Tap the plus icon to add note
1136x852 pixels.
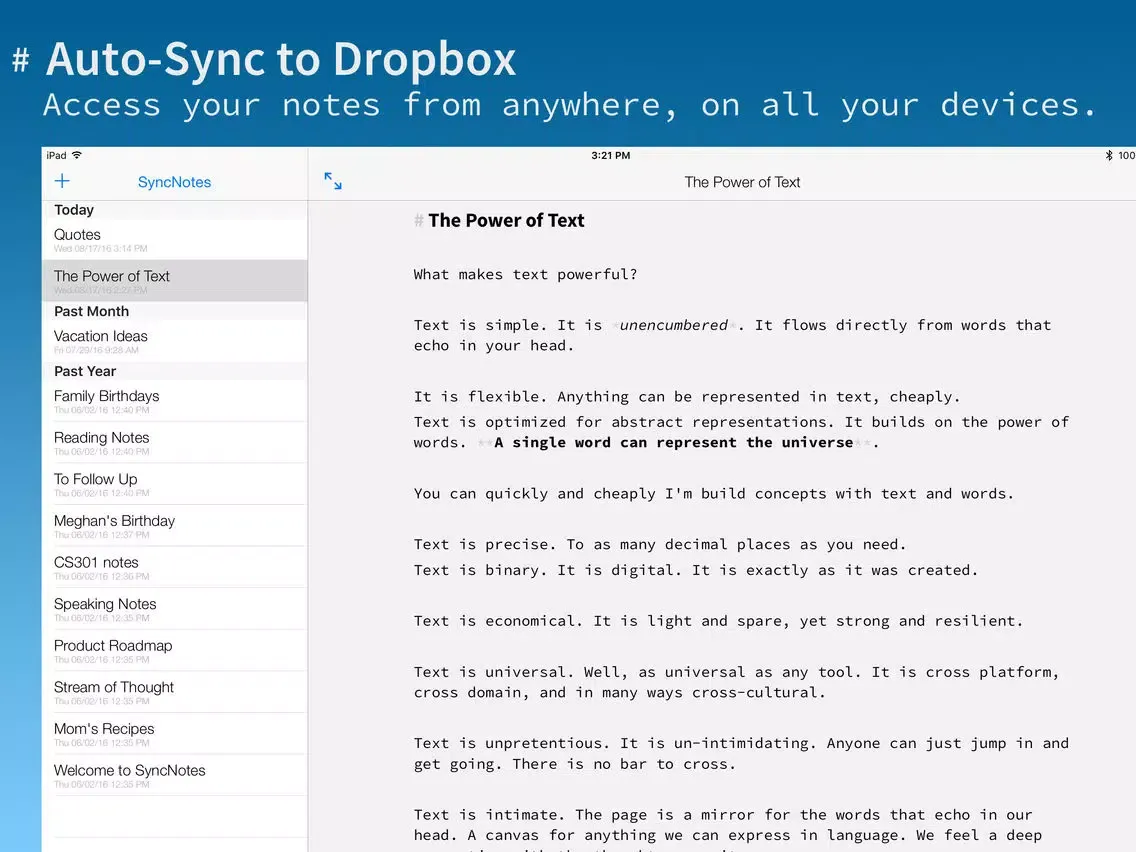[x=62, y=181]
